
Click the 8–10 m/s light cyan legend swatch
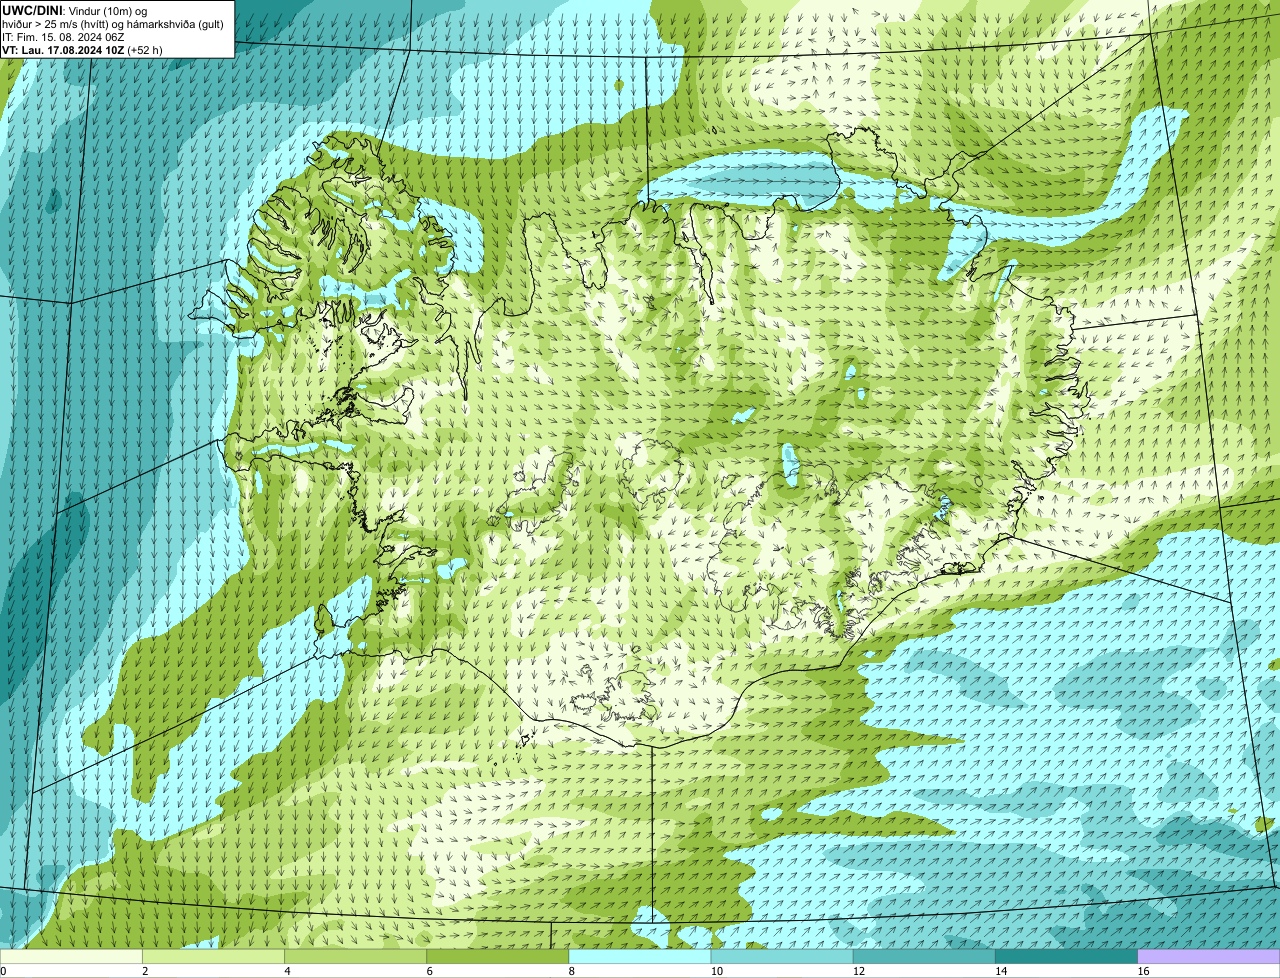640,956
